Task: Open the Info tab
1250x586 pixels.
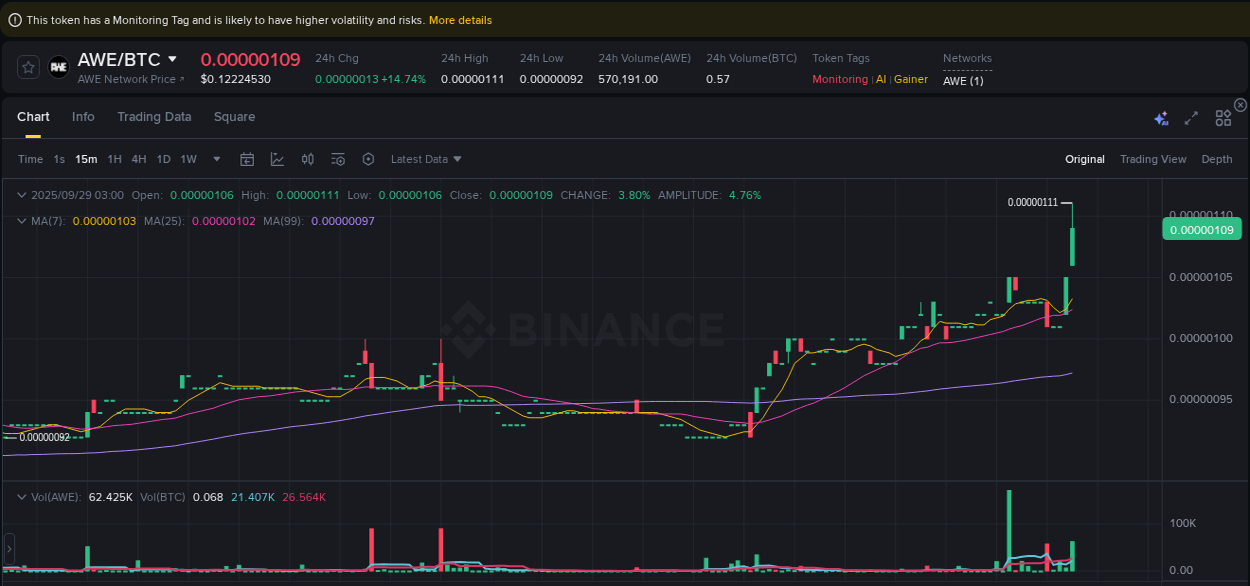Action: tap(83, 117)
